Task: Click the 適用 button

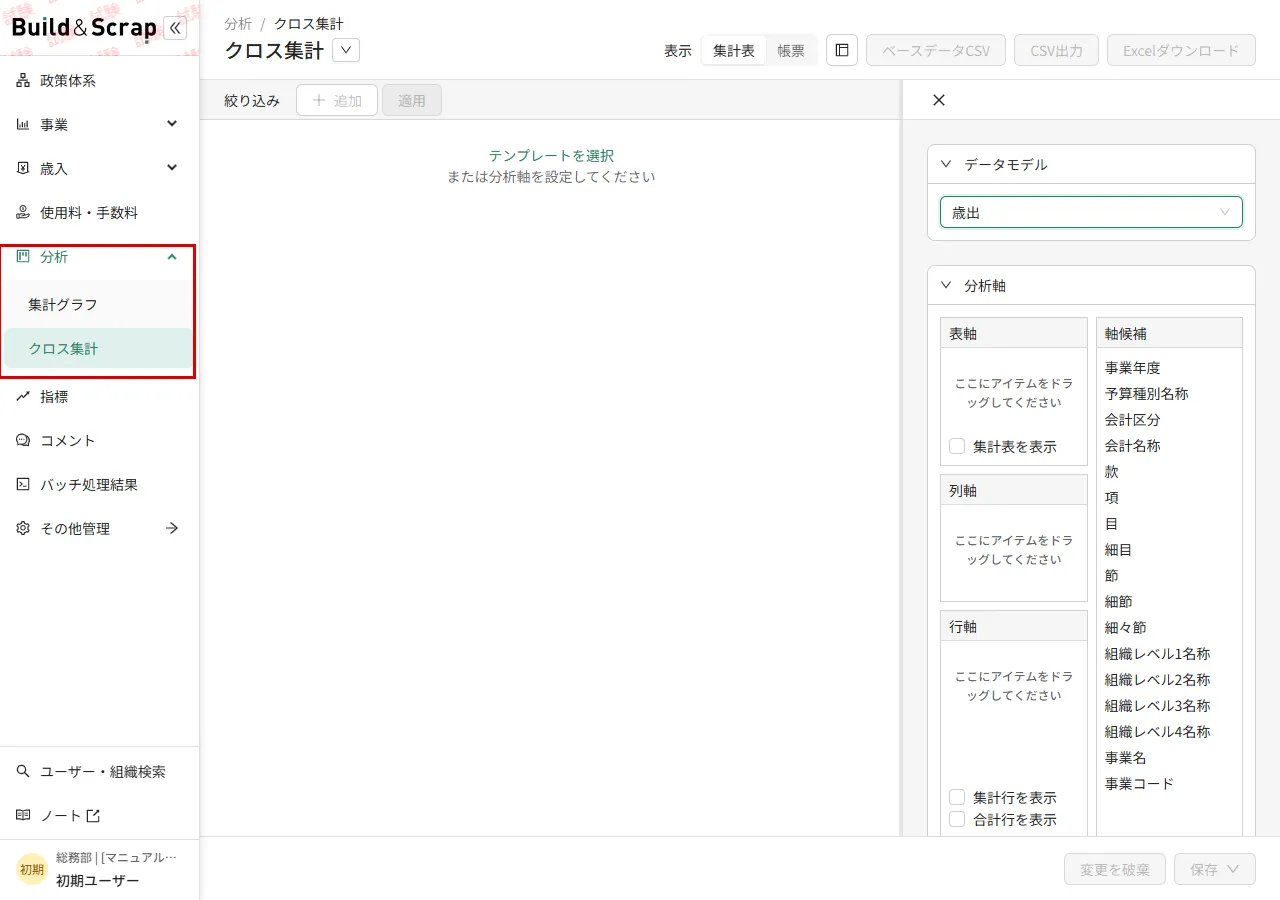Action: [412, 100]
